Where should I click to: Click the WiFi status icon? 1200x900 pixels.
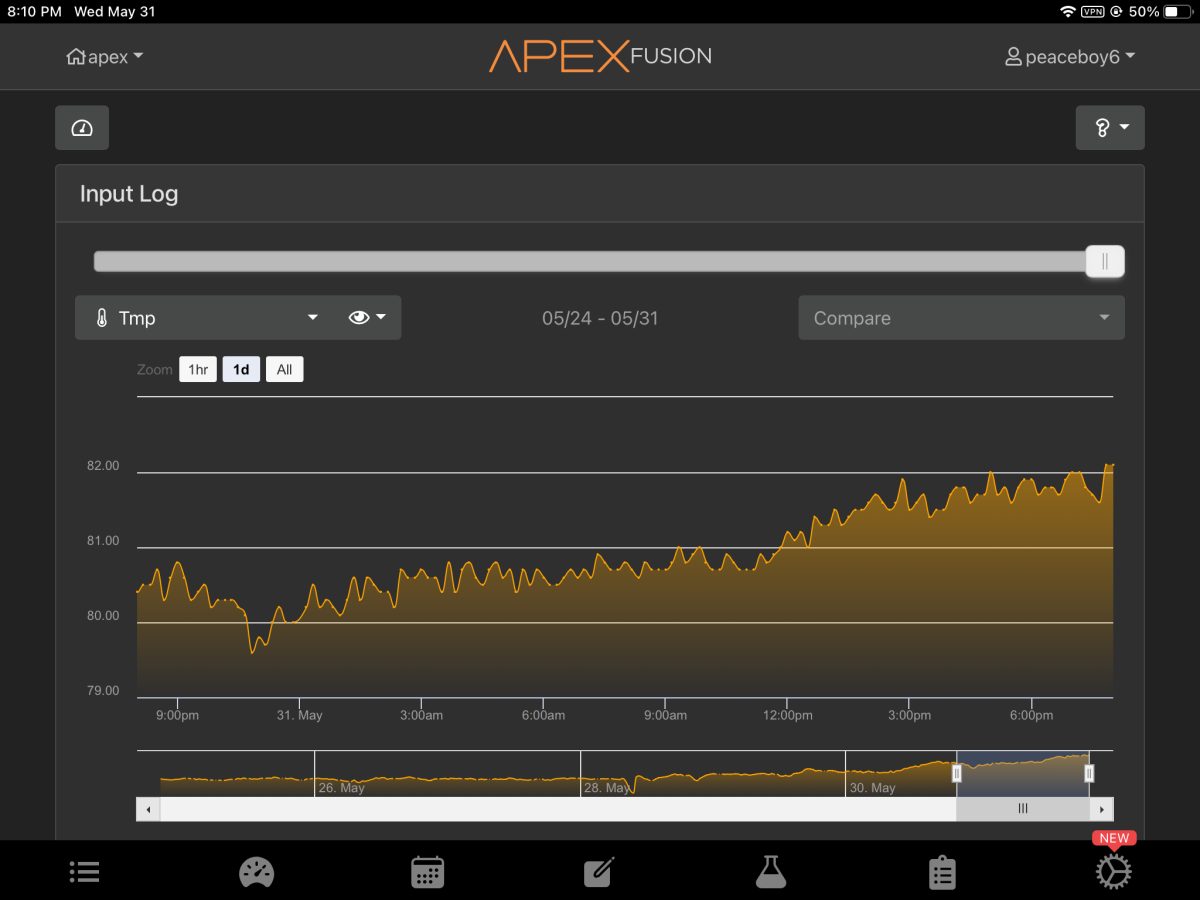tap(1068, 12)
